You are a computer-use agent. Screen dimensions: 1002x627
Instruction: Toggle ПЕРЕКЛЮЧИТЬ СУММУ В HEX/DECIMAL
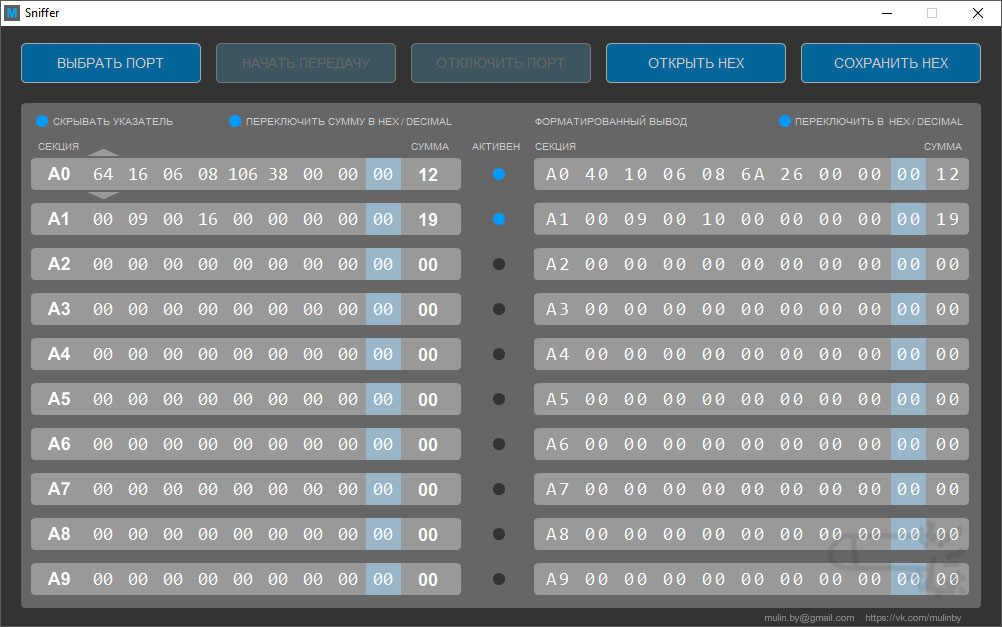[x=235, y=121]
